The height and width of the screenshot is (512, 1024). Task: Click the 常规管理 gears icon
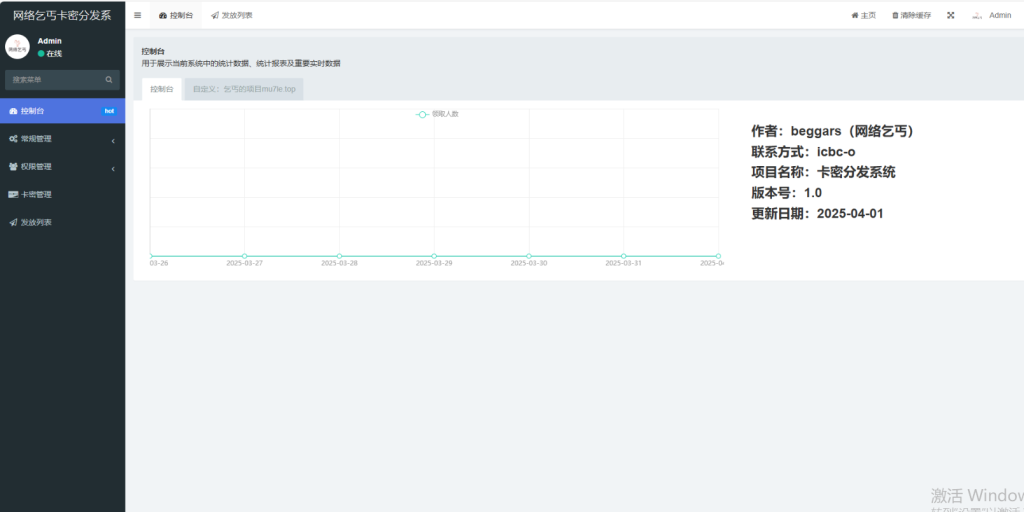(13, 139)
